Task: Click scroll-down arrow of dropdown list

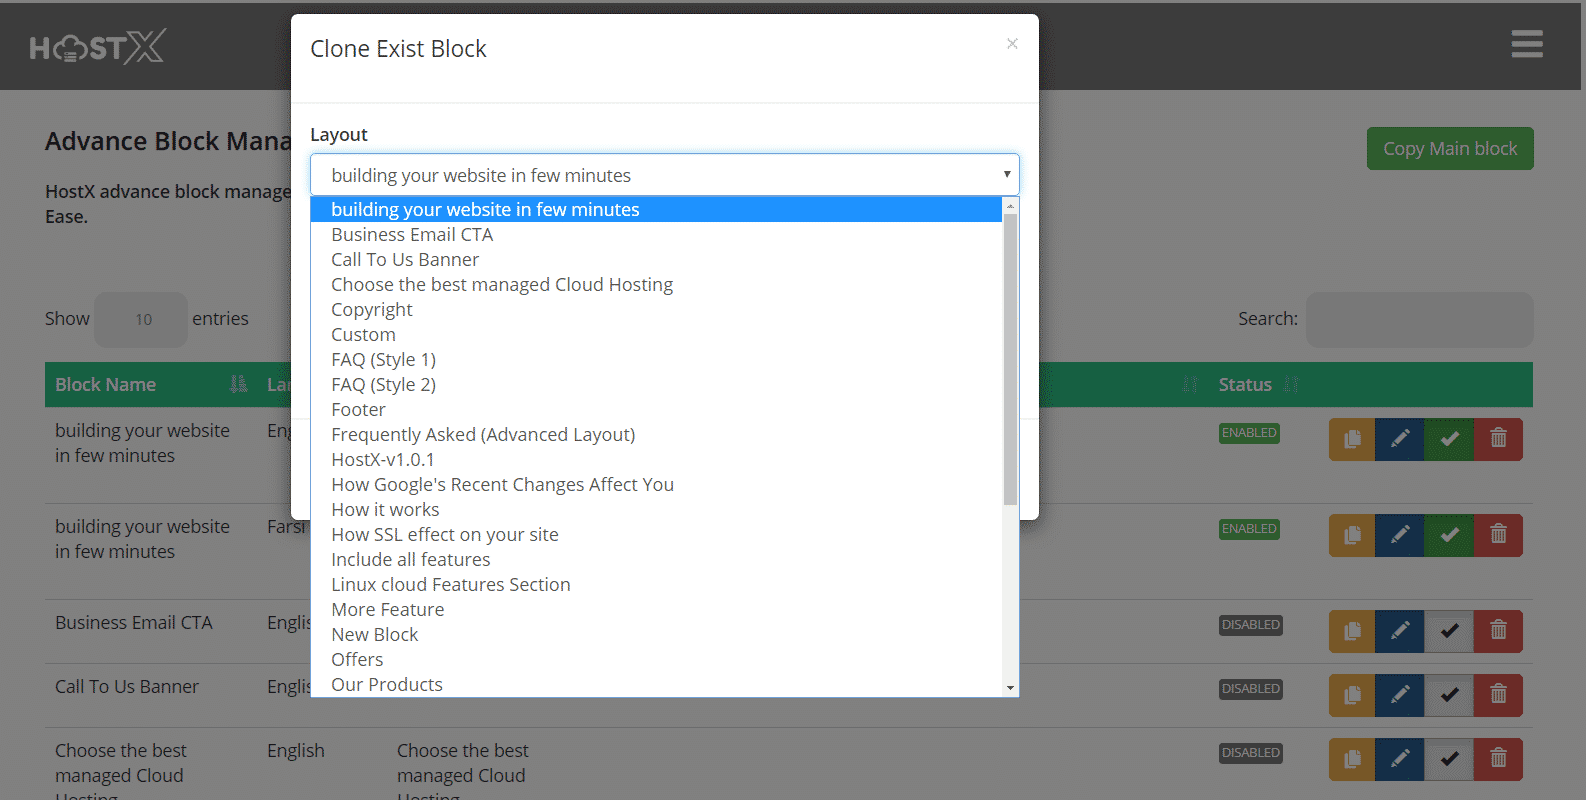Action: [x=1010, y=687]
